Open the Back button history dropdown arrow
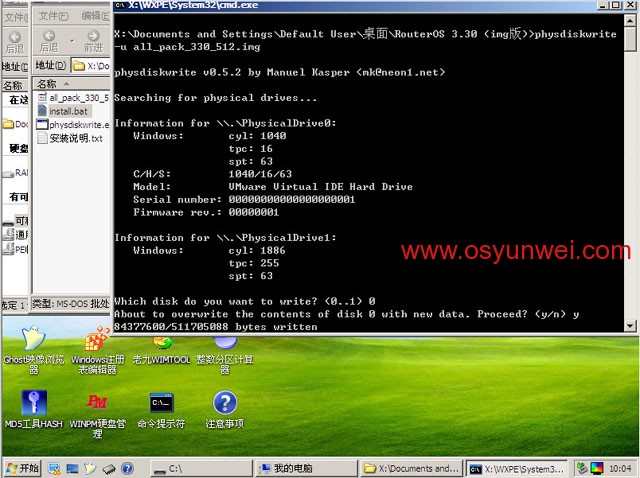 point(72,41)
